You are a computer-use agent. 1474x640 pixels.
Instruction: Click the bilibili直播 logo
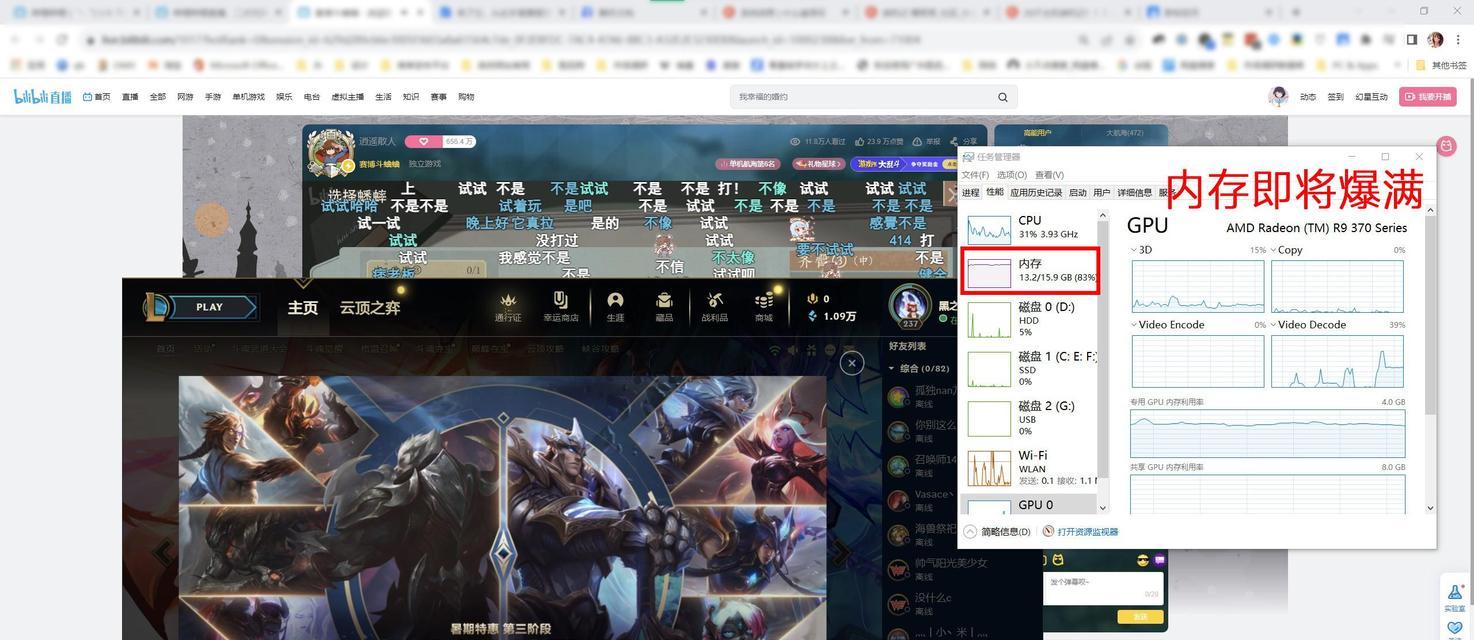point(42,97)
